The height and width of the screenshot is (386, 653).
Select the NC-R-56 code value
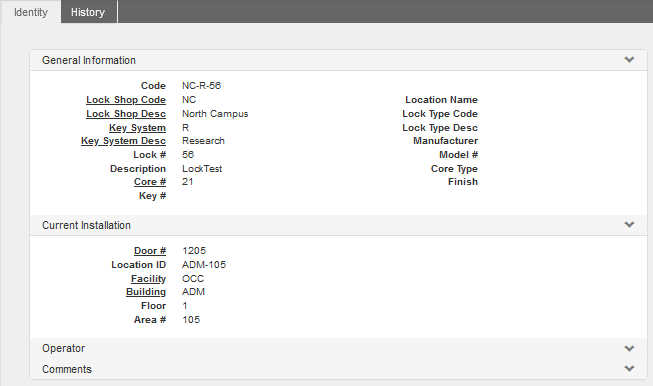pos(201,86)
